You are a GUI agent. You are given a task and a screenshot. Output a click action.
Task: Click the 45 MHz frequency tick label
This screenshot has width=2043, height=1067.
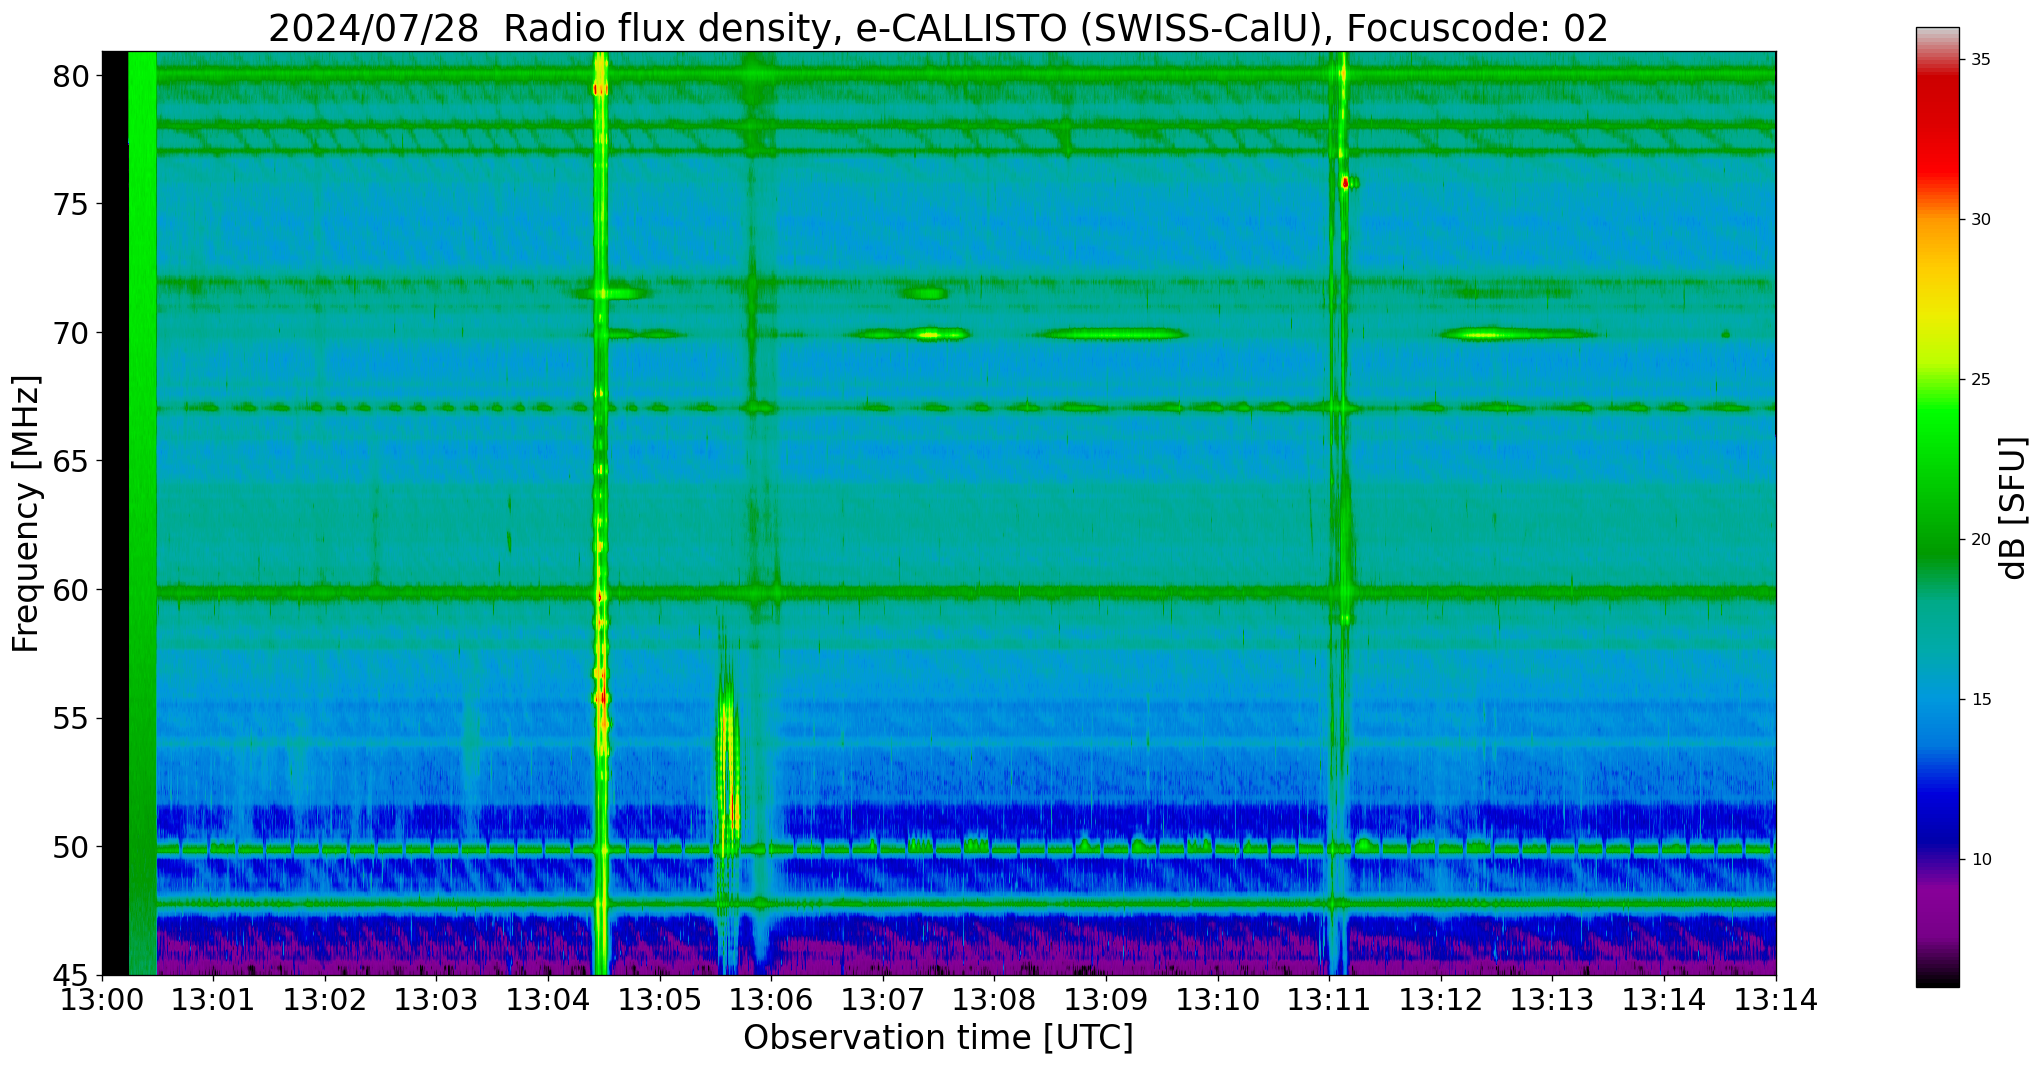(x=72, y=975)
